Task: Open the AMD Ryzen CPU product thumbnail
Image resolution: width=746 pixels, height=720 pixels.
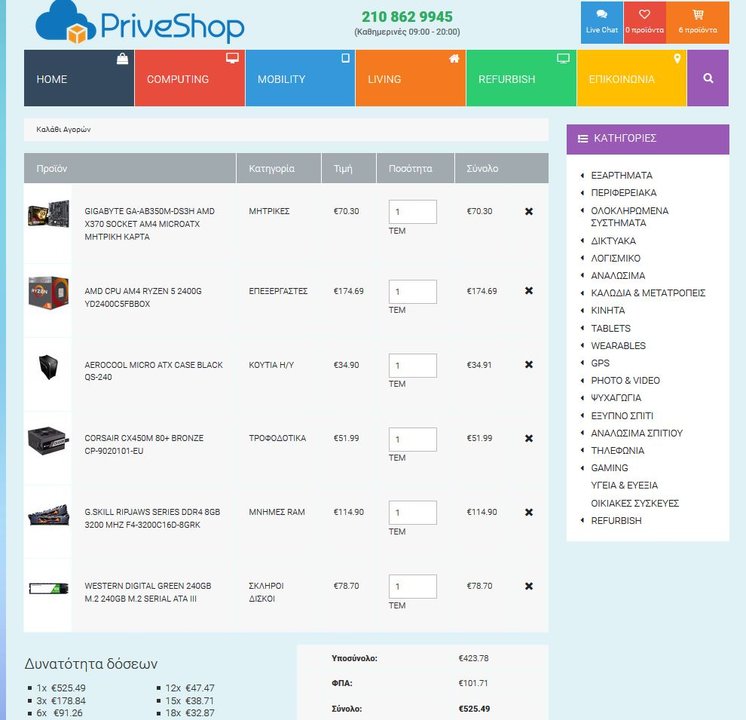Action: [x=49, y=292]
